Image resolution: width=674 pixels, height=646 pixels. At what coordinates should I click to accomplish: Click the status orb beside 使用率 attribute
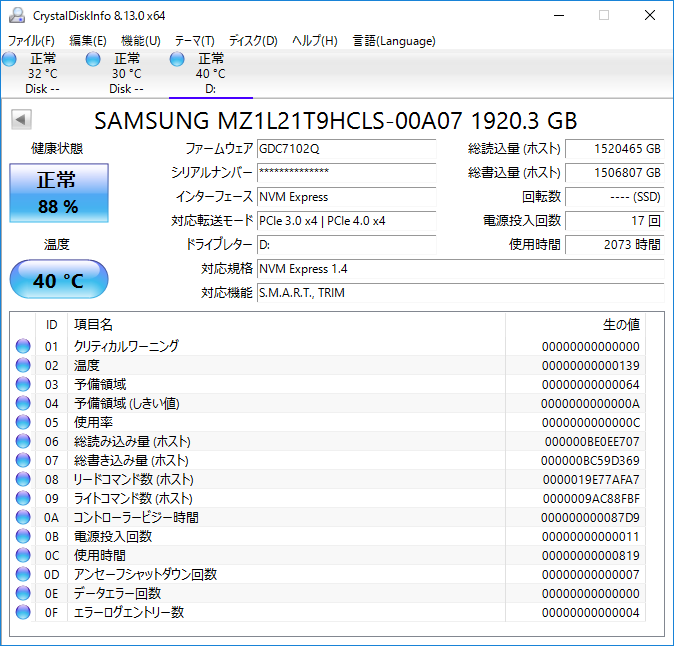23,422
